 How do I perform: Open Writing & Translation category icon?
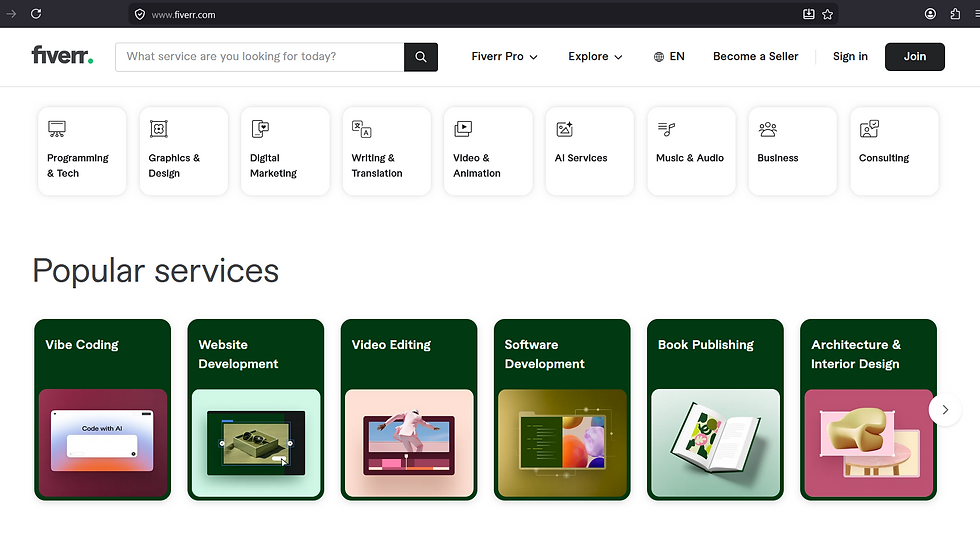coord(361,129)
